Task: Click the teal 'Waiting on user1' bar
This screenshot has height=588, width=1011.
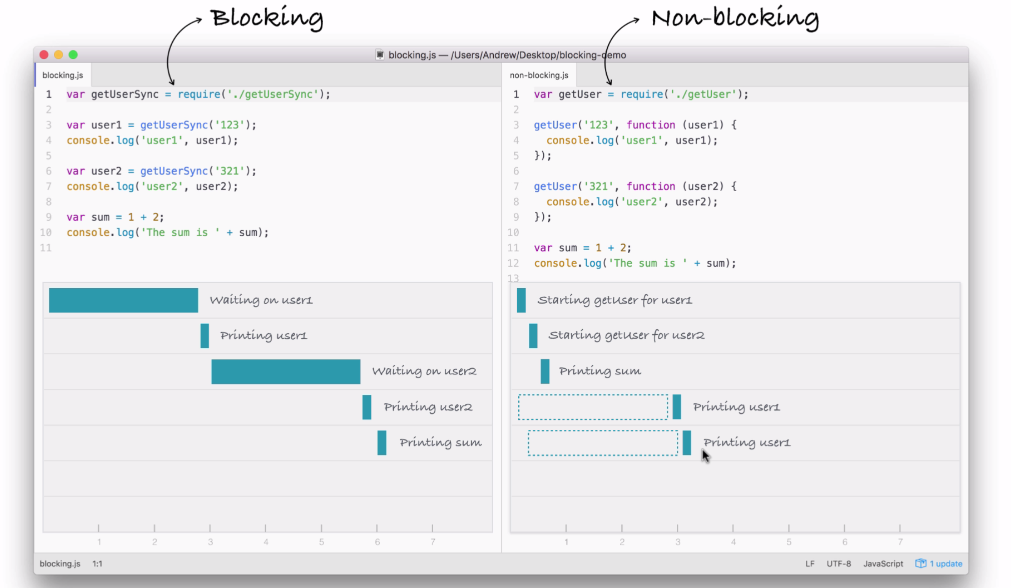Action: point(123,300)
